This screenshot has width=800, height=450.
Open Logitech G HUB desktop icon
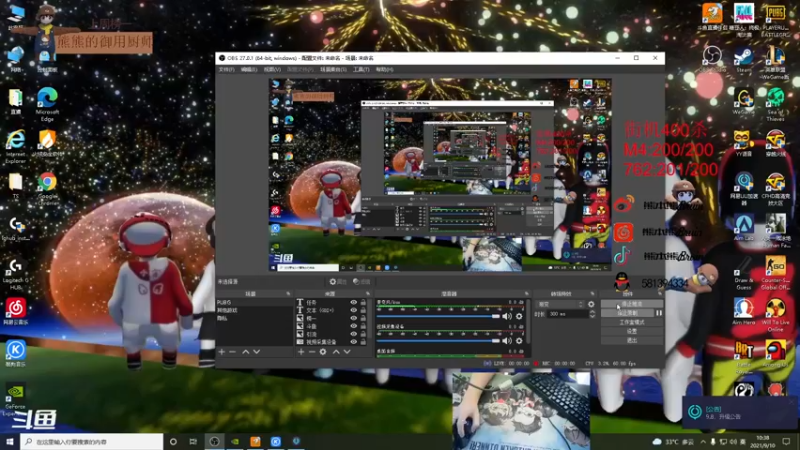click(15, 274)
